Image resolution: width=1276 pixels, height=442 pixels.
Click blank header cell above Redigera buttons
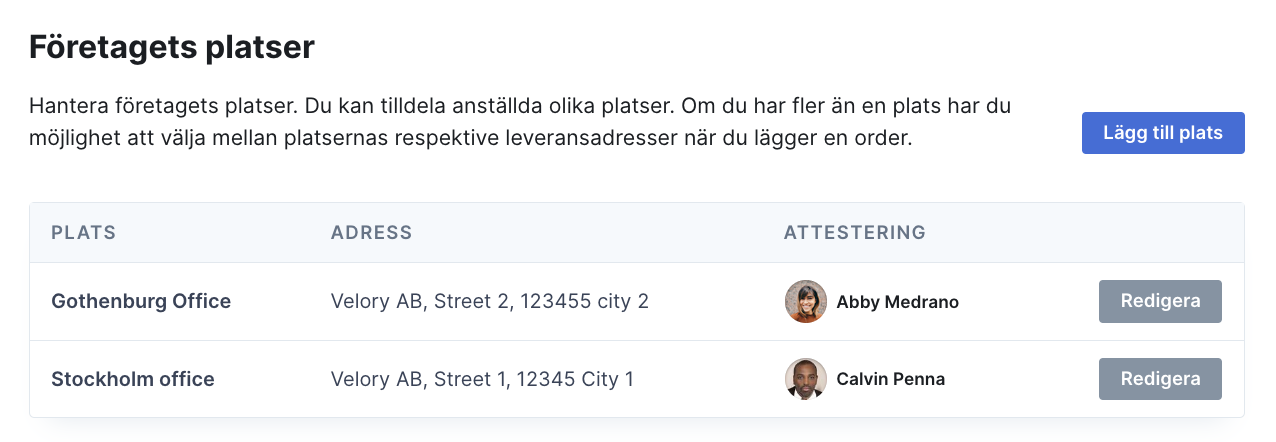point(1160,233)
